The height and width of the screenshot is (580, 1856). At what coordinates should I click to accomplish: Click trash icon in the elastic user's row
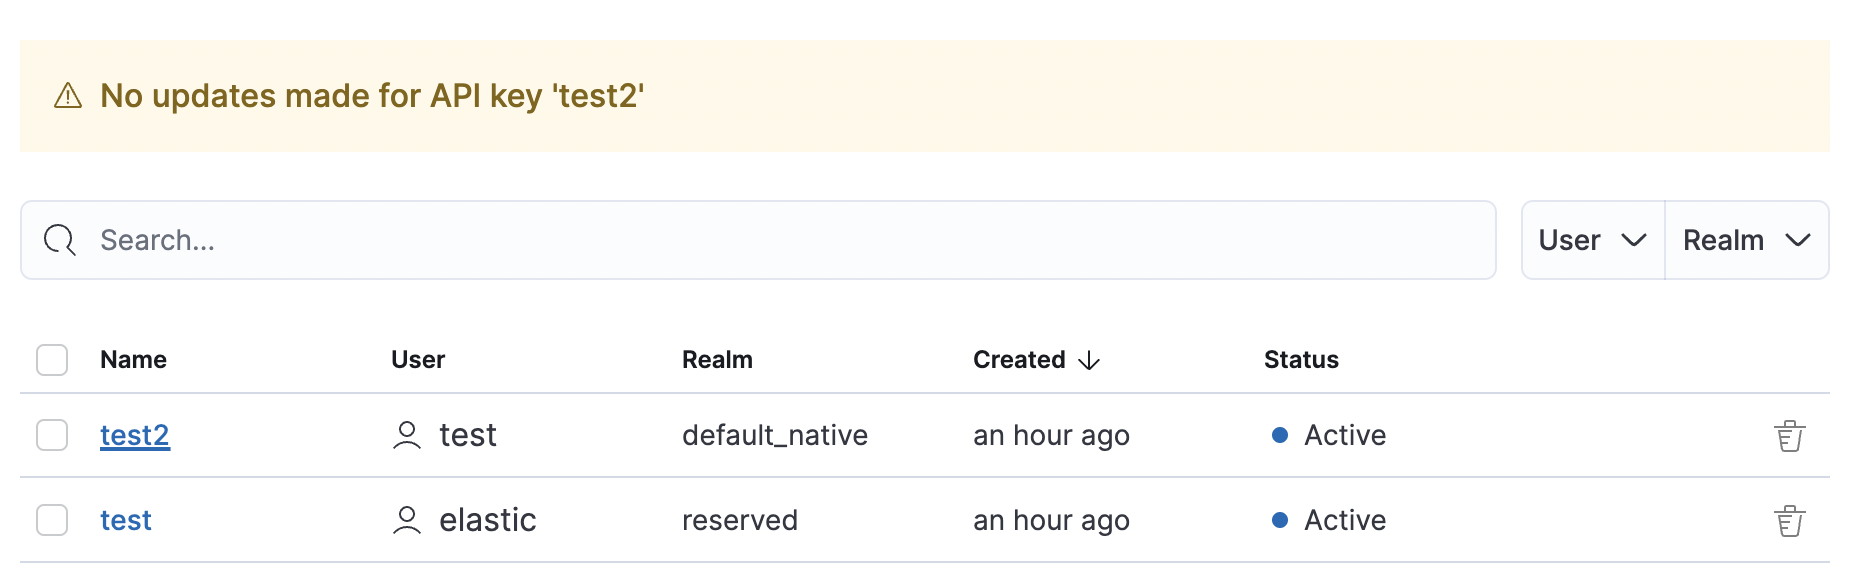pyautogui.click(x=1789, y=521)
